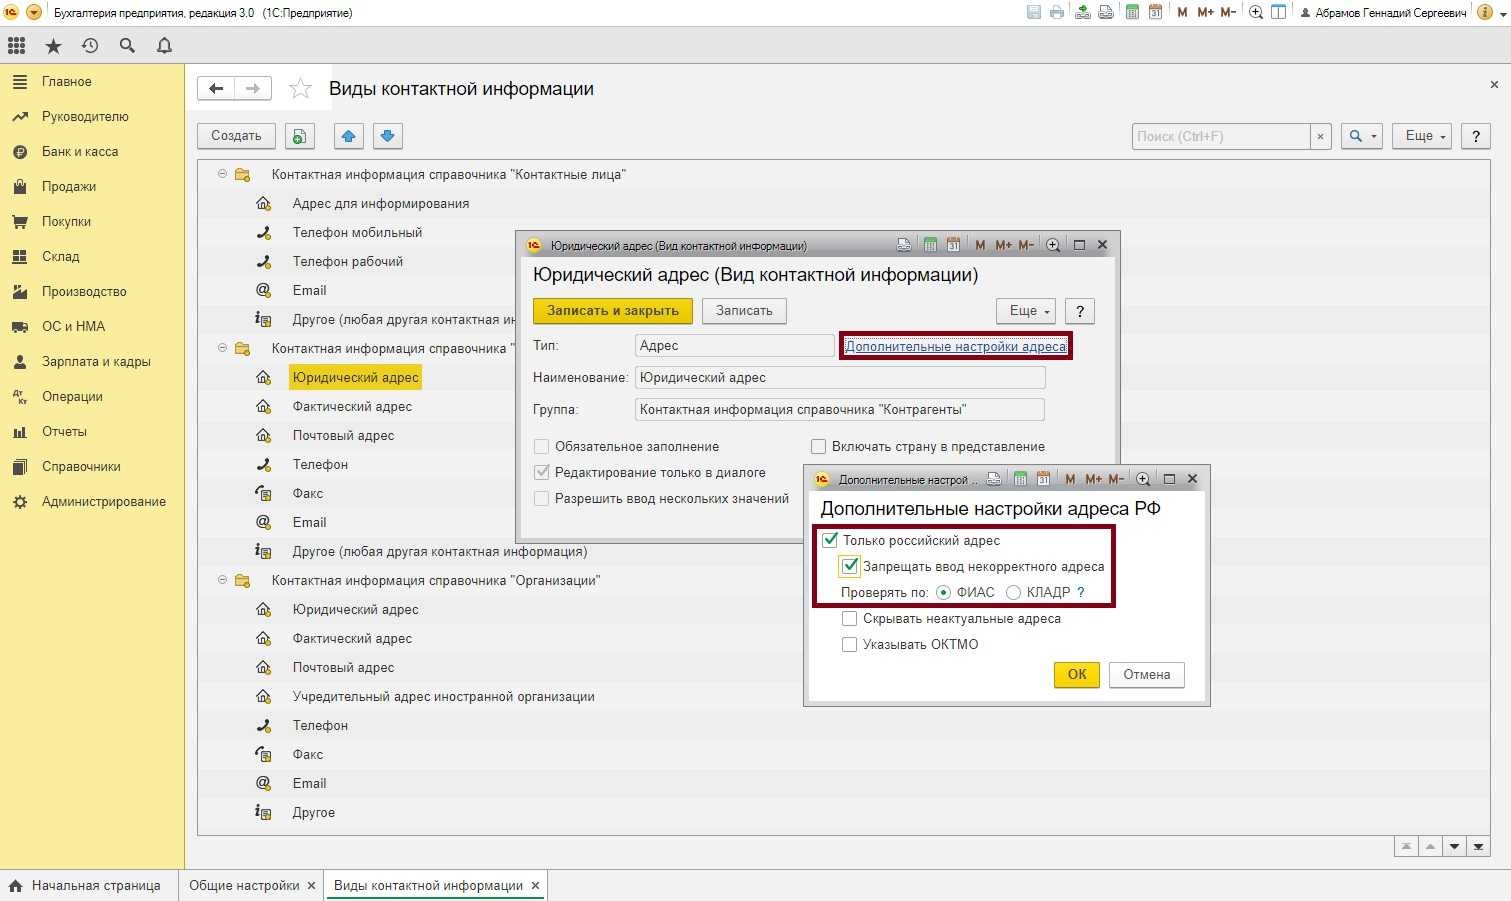Move item up with blue arrow
Screen dimensions: 1511x901
coord(348,136)
